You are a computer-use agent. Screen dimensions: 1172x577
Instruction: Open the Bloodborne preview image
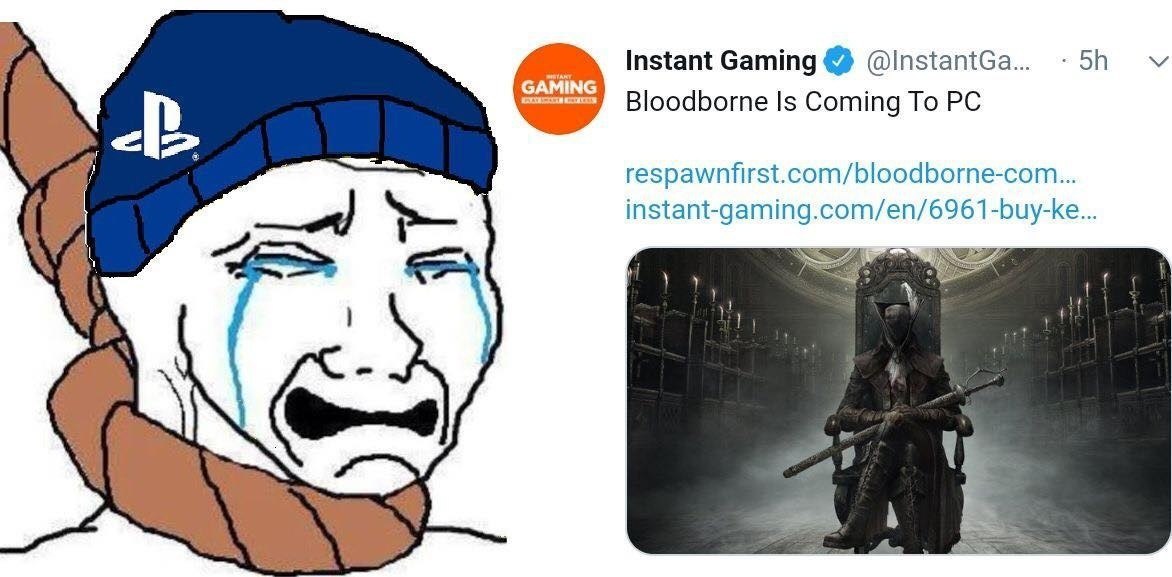(x=898, y=401)
